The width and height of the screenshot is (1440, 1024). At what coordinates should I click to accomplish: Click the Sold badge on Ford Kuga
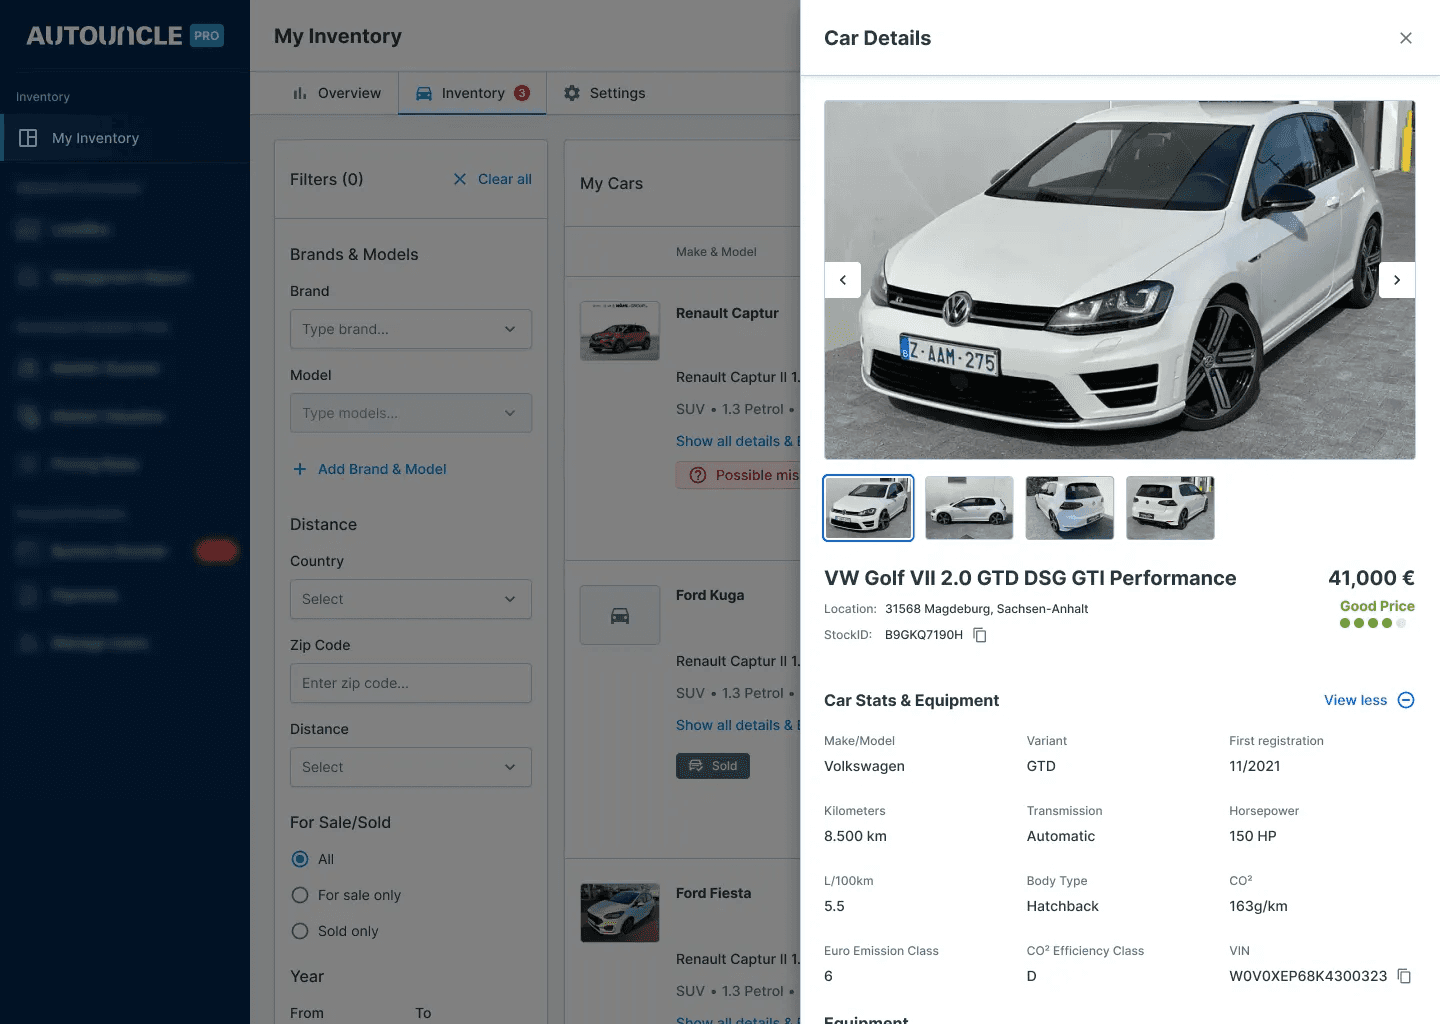[x=713, y=766]
